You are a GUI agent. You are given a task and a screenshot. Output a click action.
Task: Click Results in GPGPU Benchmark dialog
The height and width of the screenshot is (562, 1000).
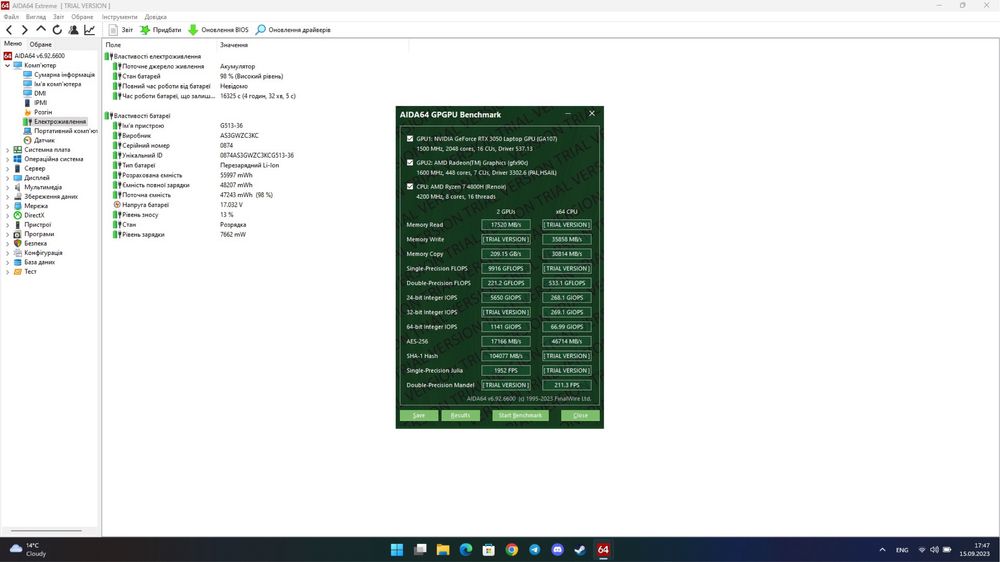tap(460, 415)
